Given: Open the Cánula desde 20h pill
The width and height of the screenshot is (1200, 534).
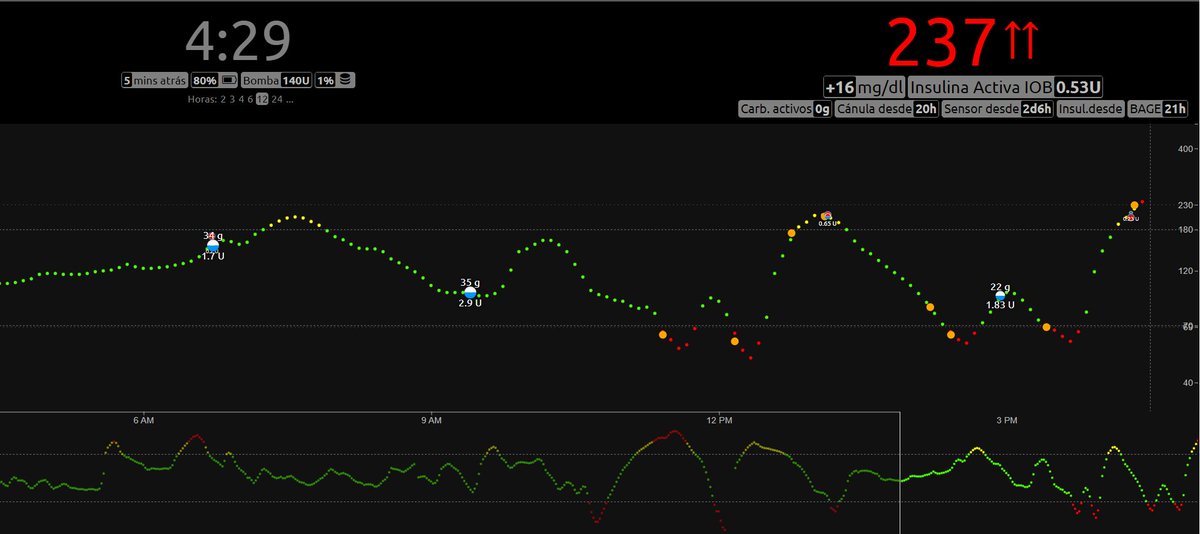Looking at the screenshot, I should pos(887,109).
